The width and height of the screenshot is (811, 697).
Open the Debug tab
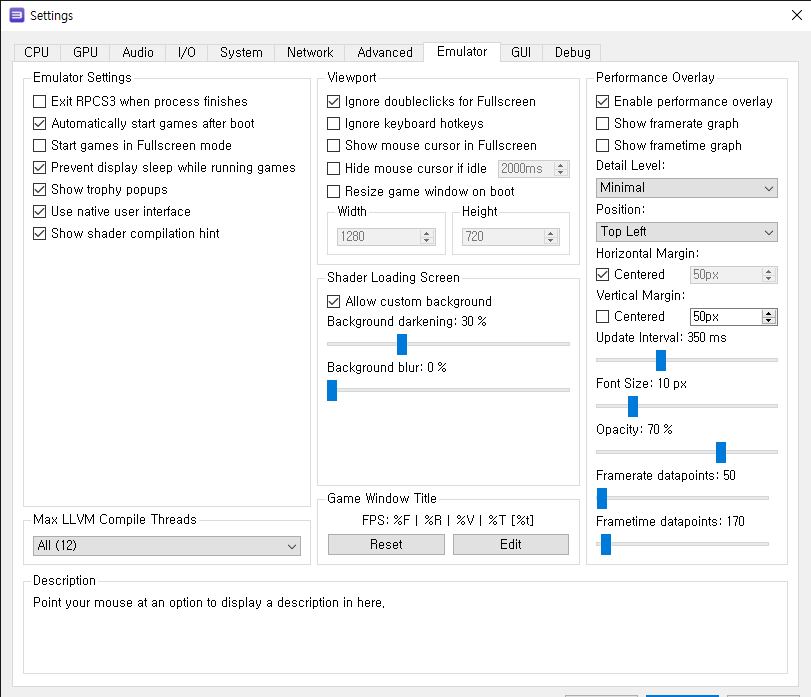573,53
